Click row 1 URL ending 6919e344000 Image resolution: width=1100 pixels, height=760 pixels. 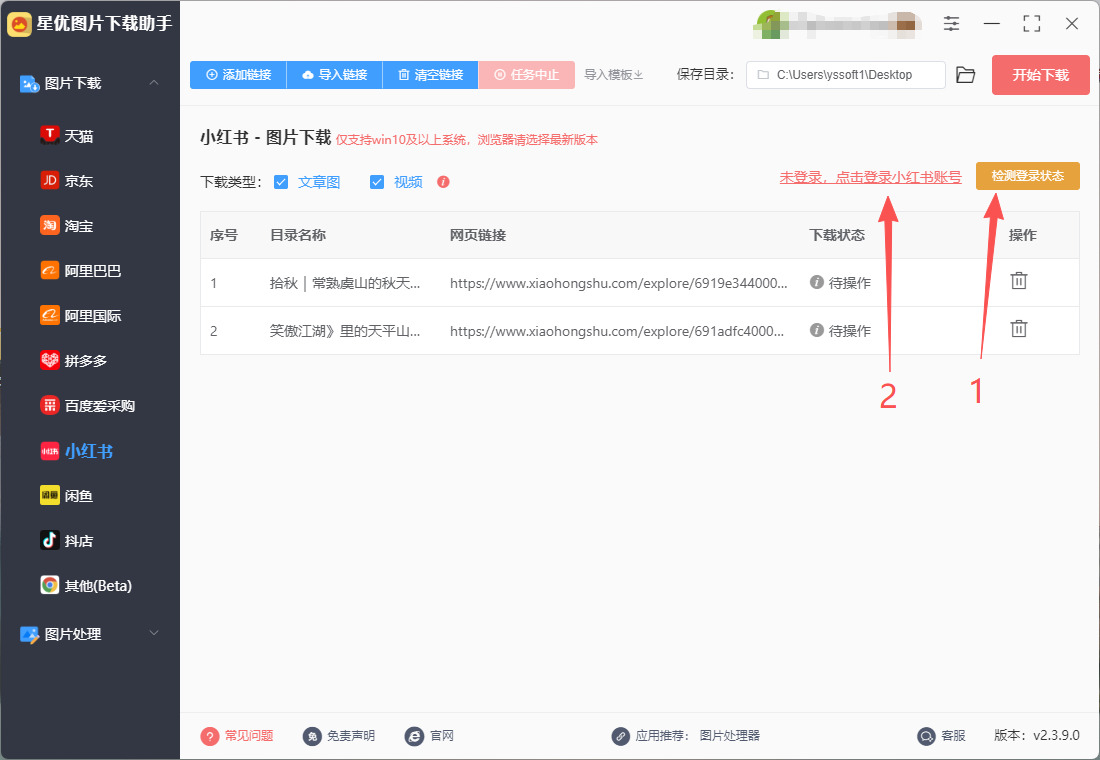[x=619, y=283]
